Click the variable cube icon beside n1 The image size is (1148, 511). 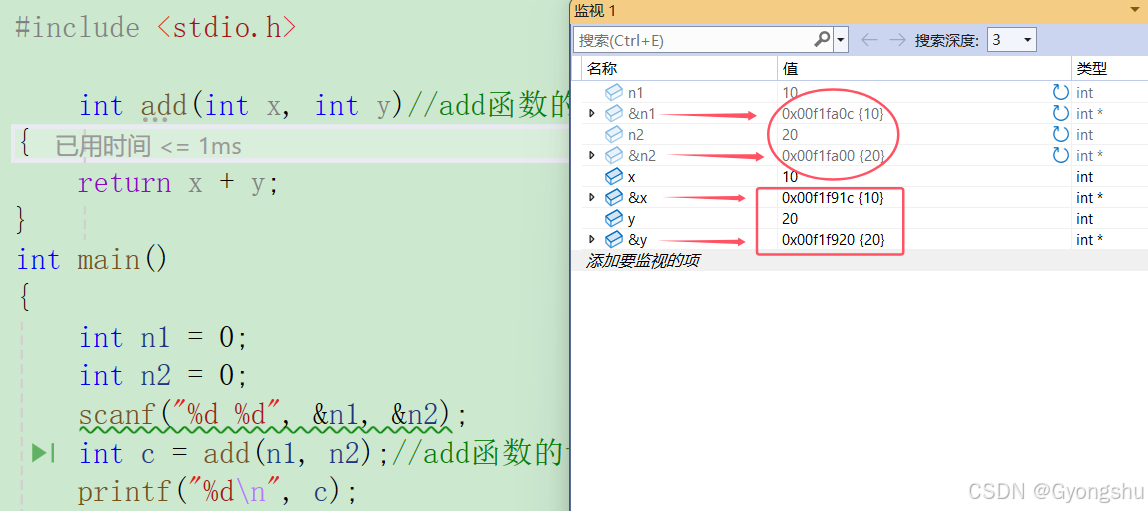(x=614, y=92)
